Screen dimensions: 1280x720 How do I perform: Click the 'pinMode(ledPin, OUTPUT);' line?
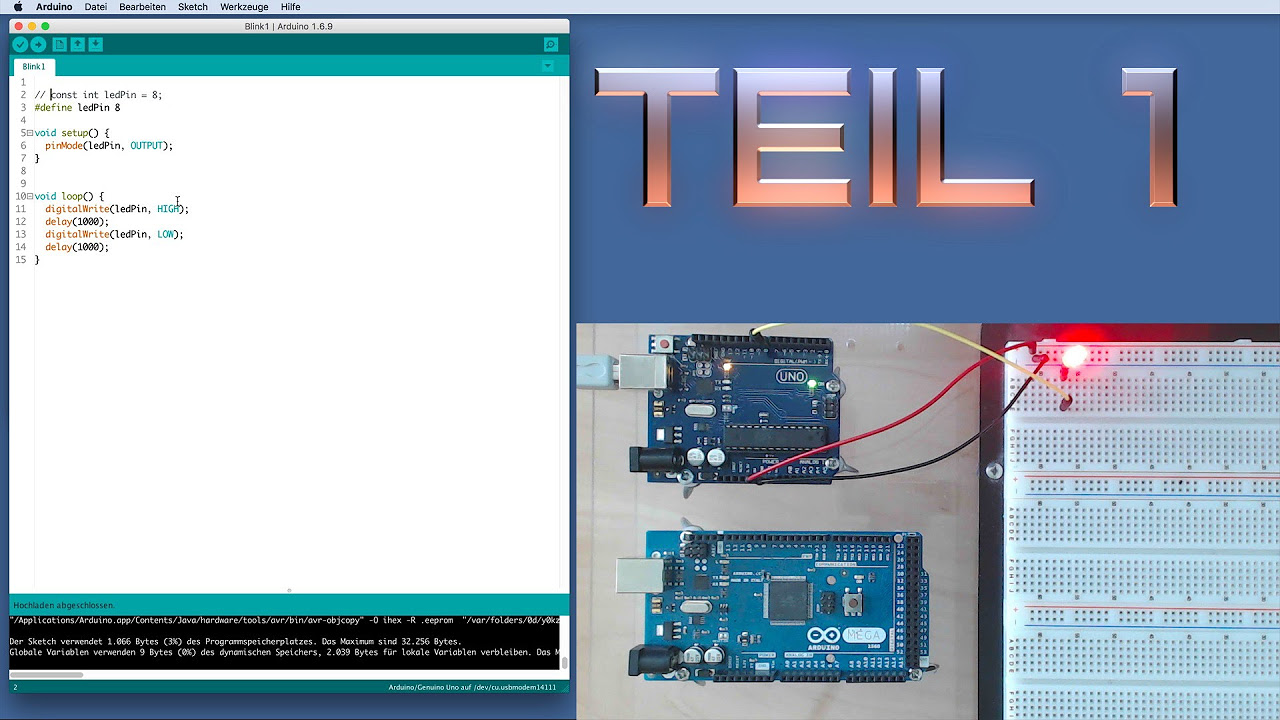[109, 145]
